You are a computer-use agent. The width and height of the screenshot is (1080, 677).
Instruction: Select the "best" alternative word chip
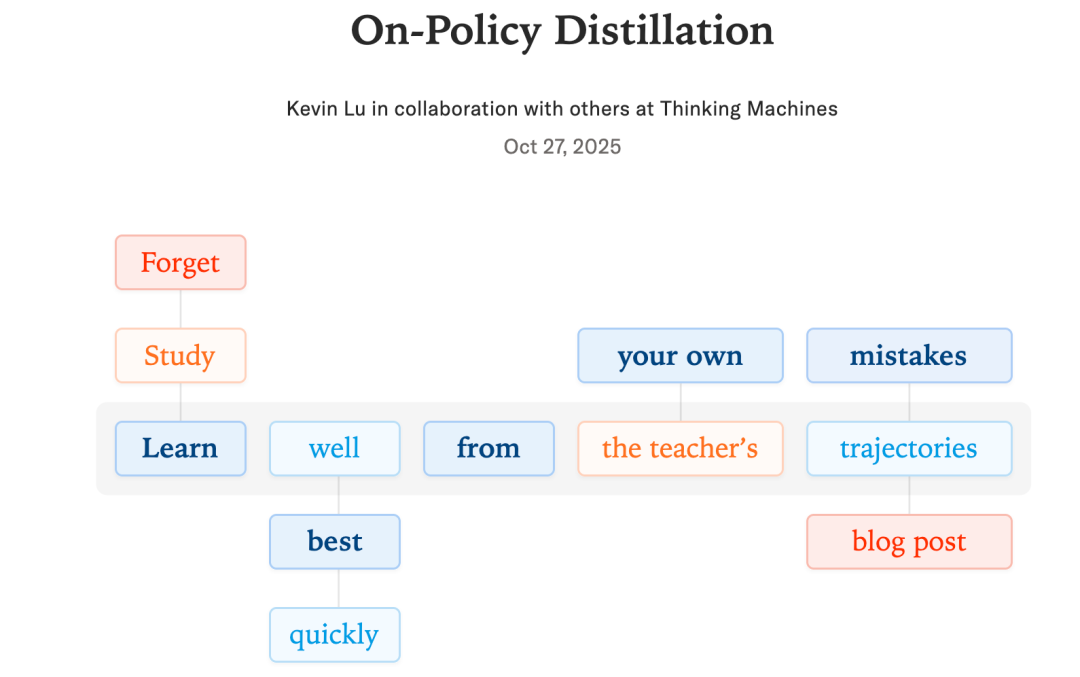(x=334, y=542)
